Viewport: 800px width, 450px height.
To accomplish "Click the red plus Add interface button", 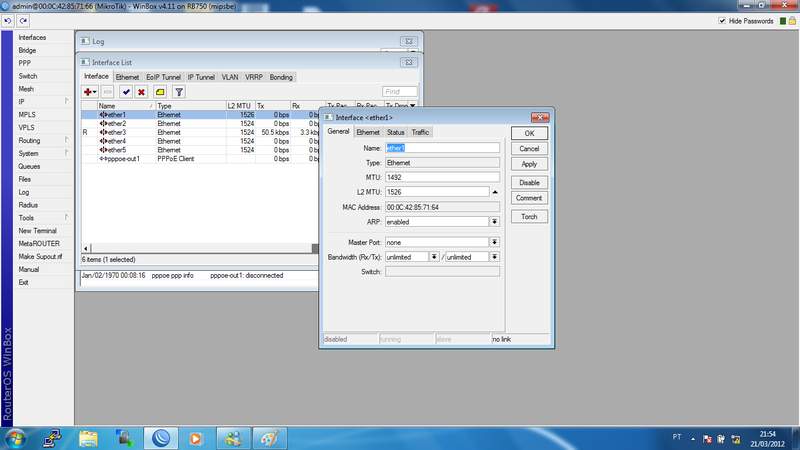I will [88, 92].
